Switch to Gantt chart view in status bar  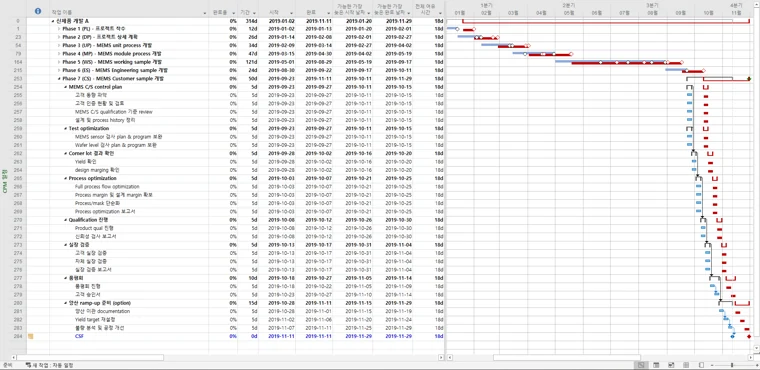tap(641, 365)
